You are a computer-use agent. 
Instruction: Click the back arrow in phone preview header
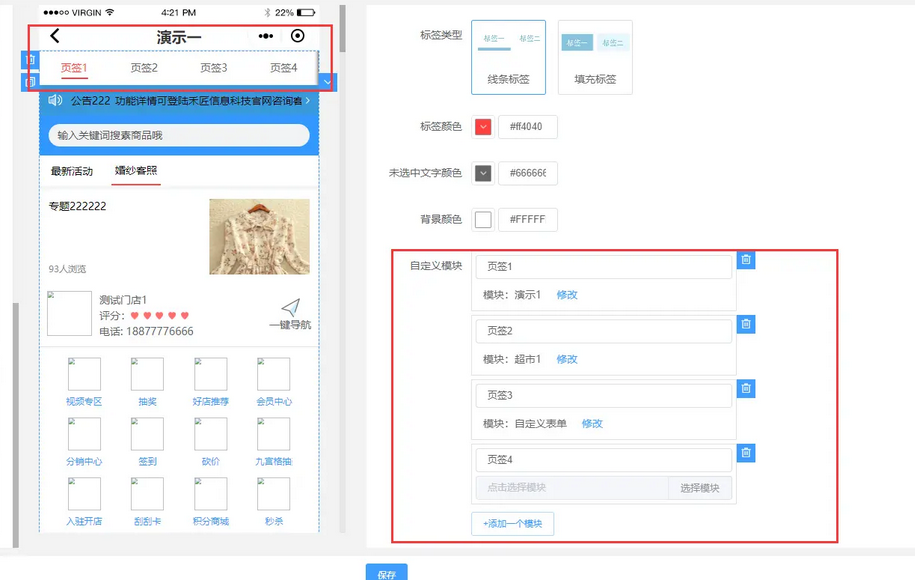pos(55,36)
